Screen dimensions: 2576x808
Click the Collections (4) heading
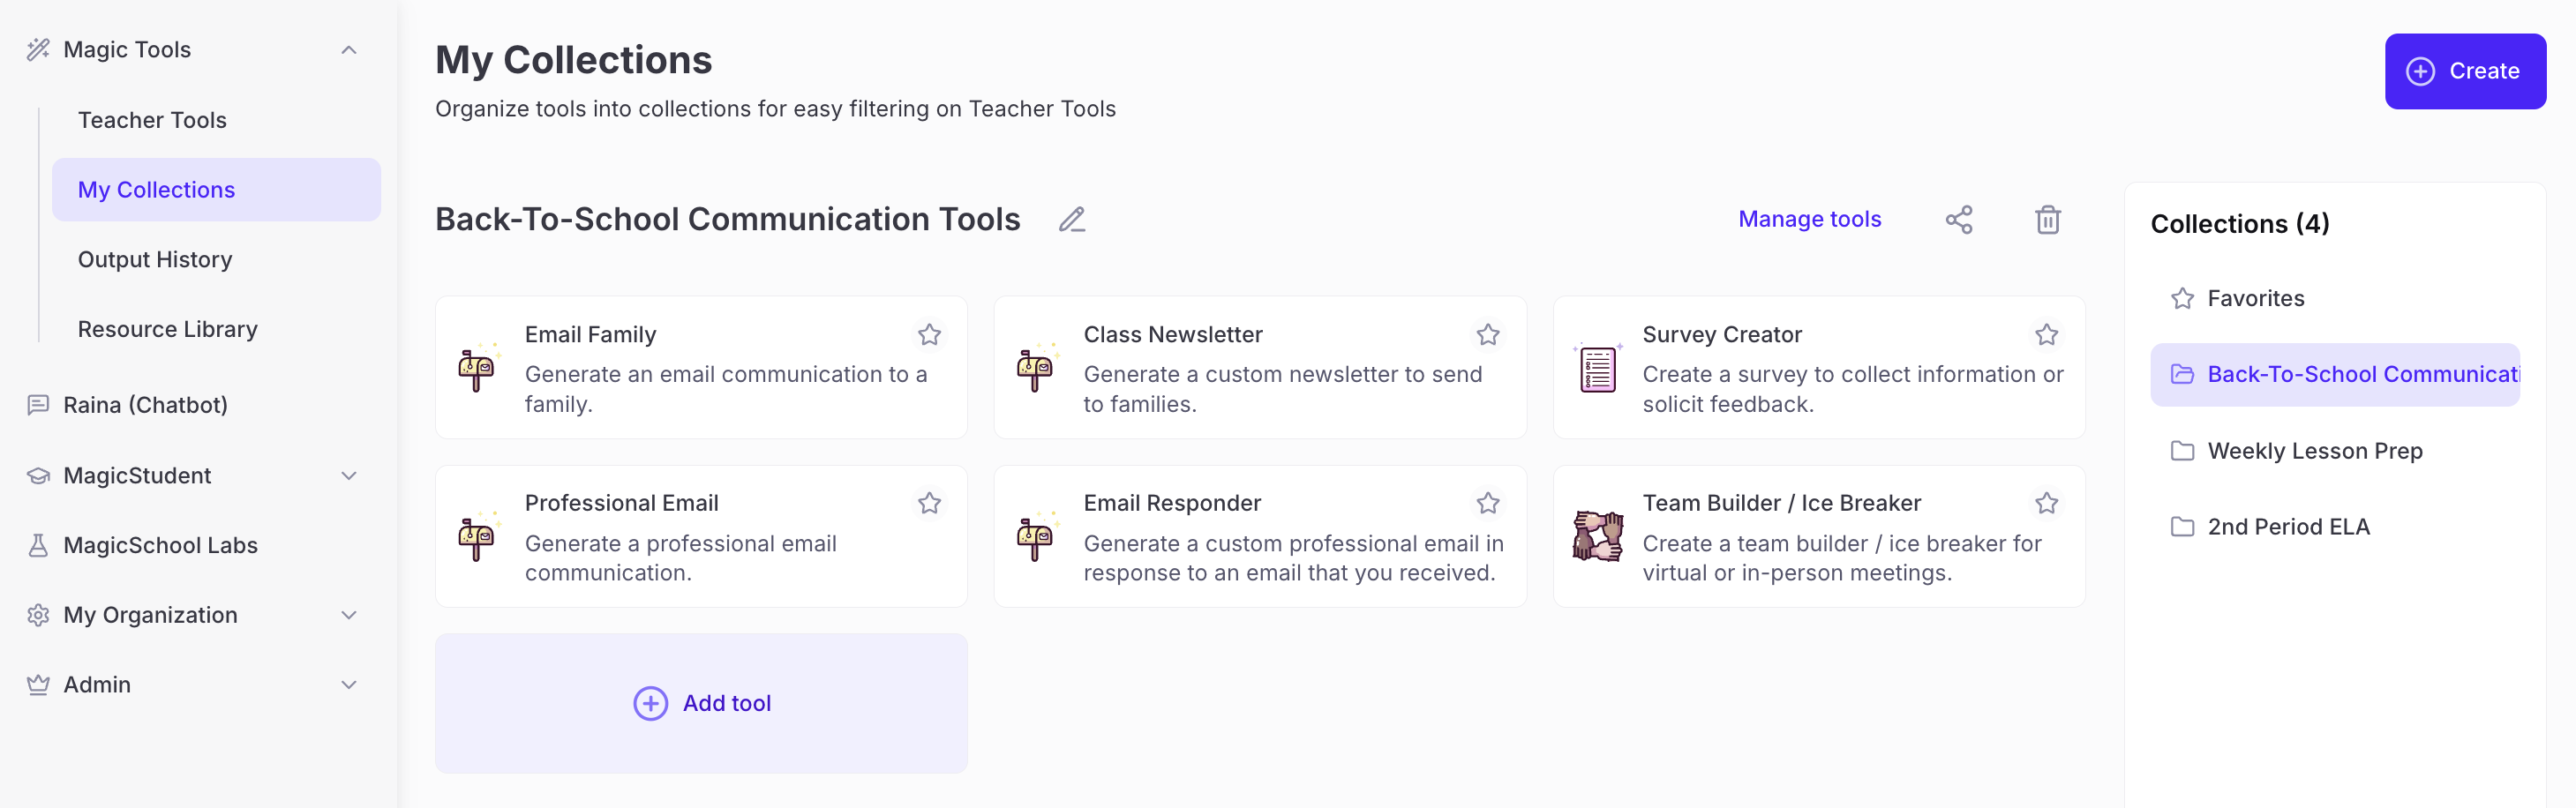point(2240,224)
